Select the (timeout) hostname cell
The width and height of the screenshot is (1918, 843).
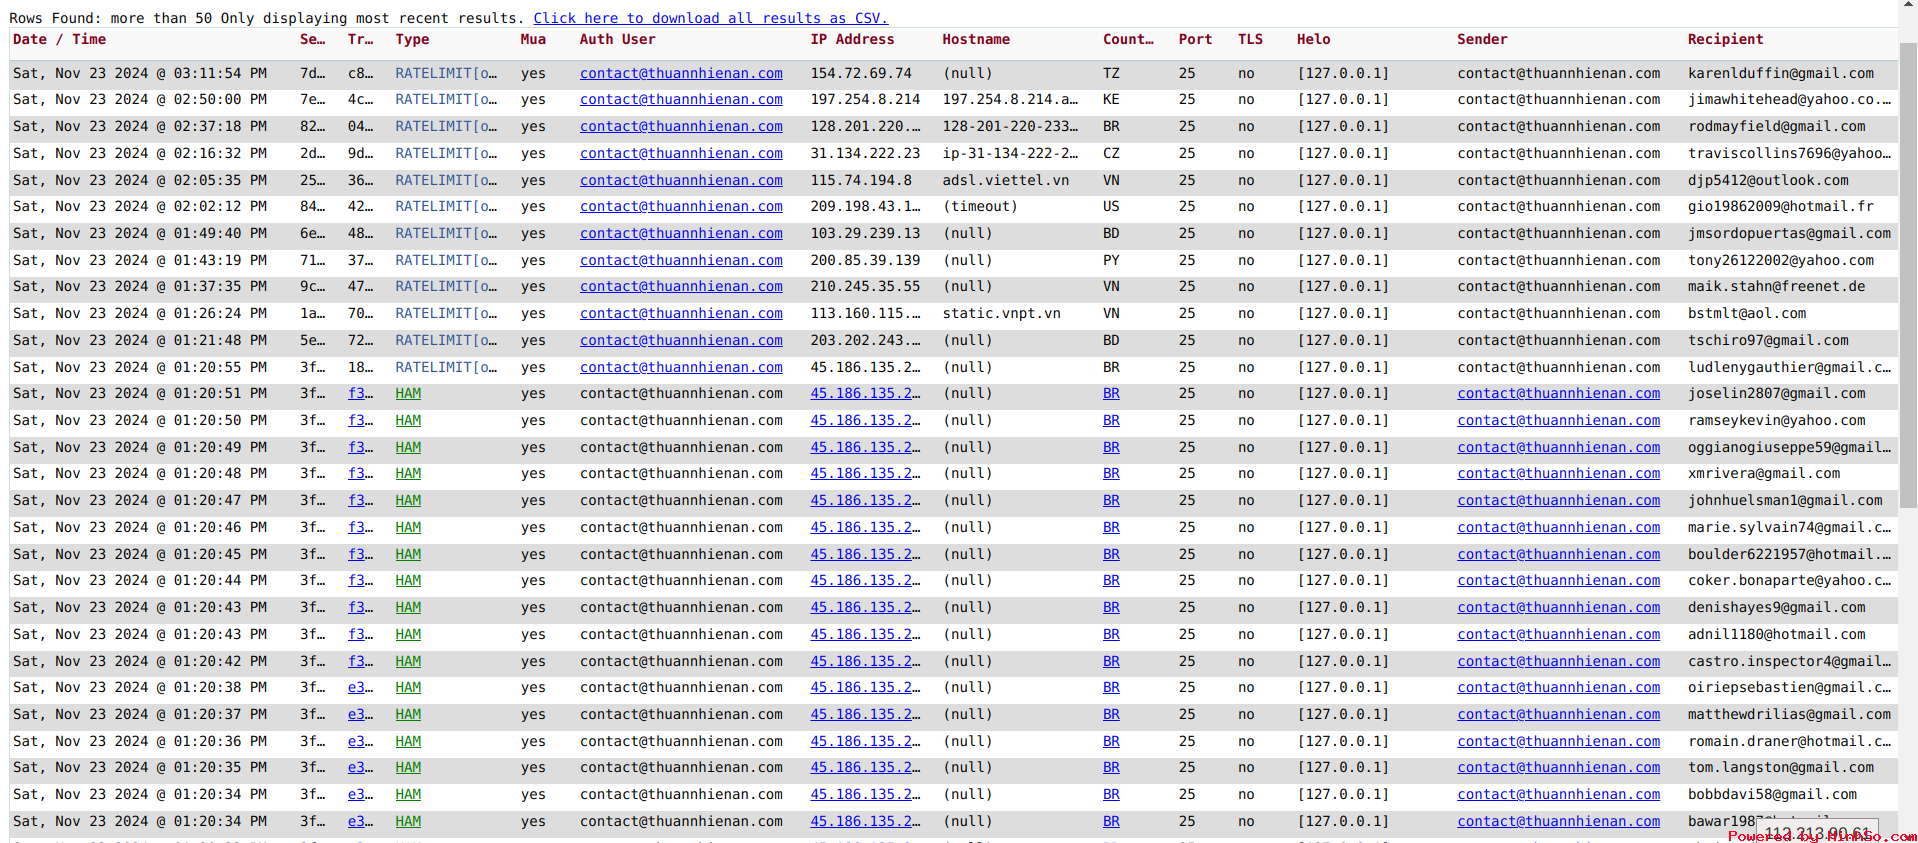(x=980, y=207)
